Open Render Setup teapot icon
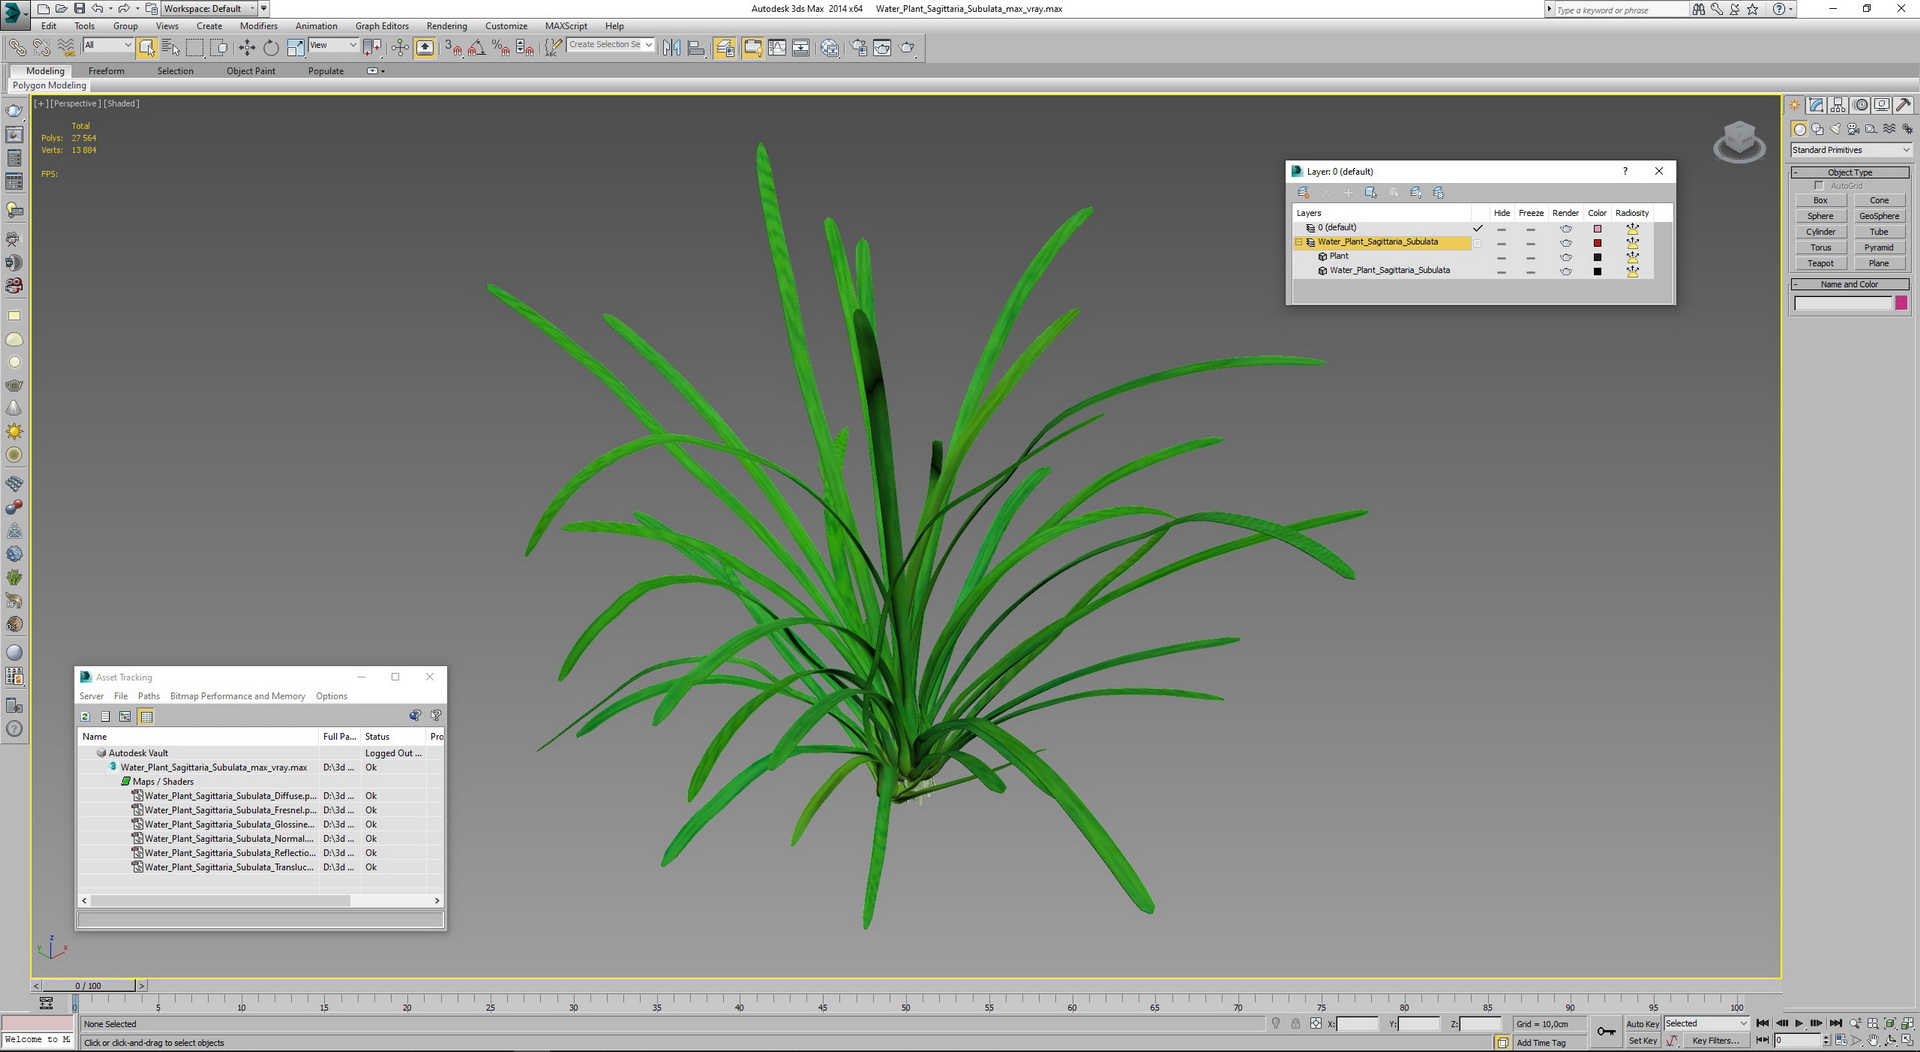The image size is (1920, 1052). click(x=859, y=47)
